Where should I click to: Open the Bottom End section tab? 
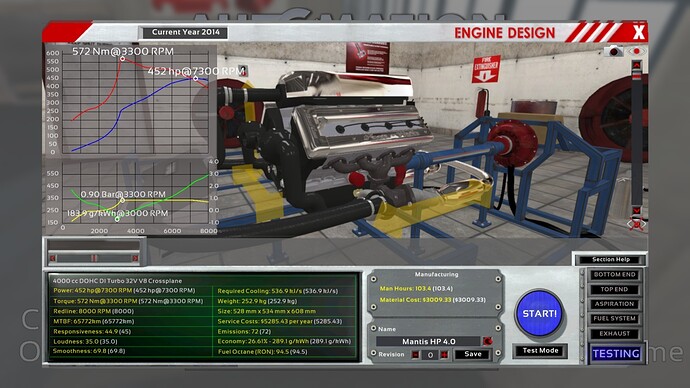click(614, 275)
